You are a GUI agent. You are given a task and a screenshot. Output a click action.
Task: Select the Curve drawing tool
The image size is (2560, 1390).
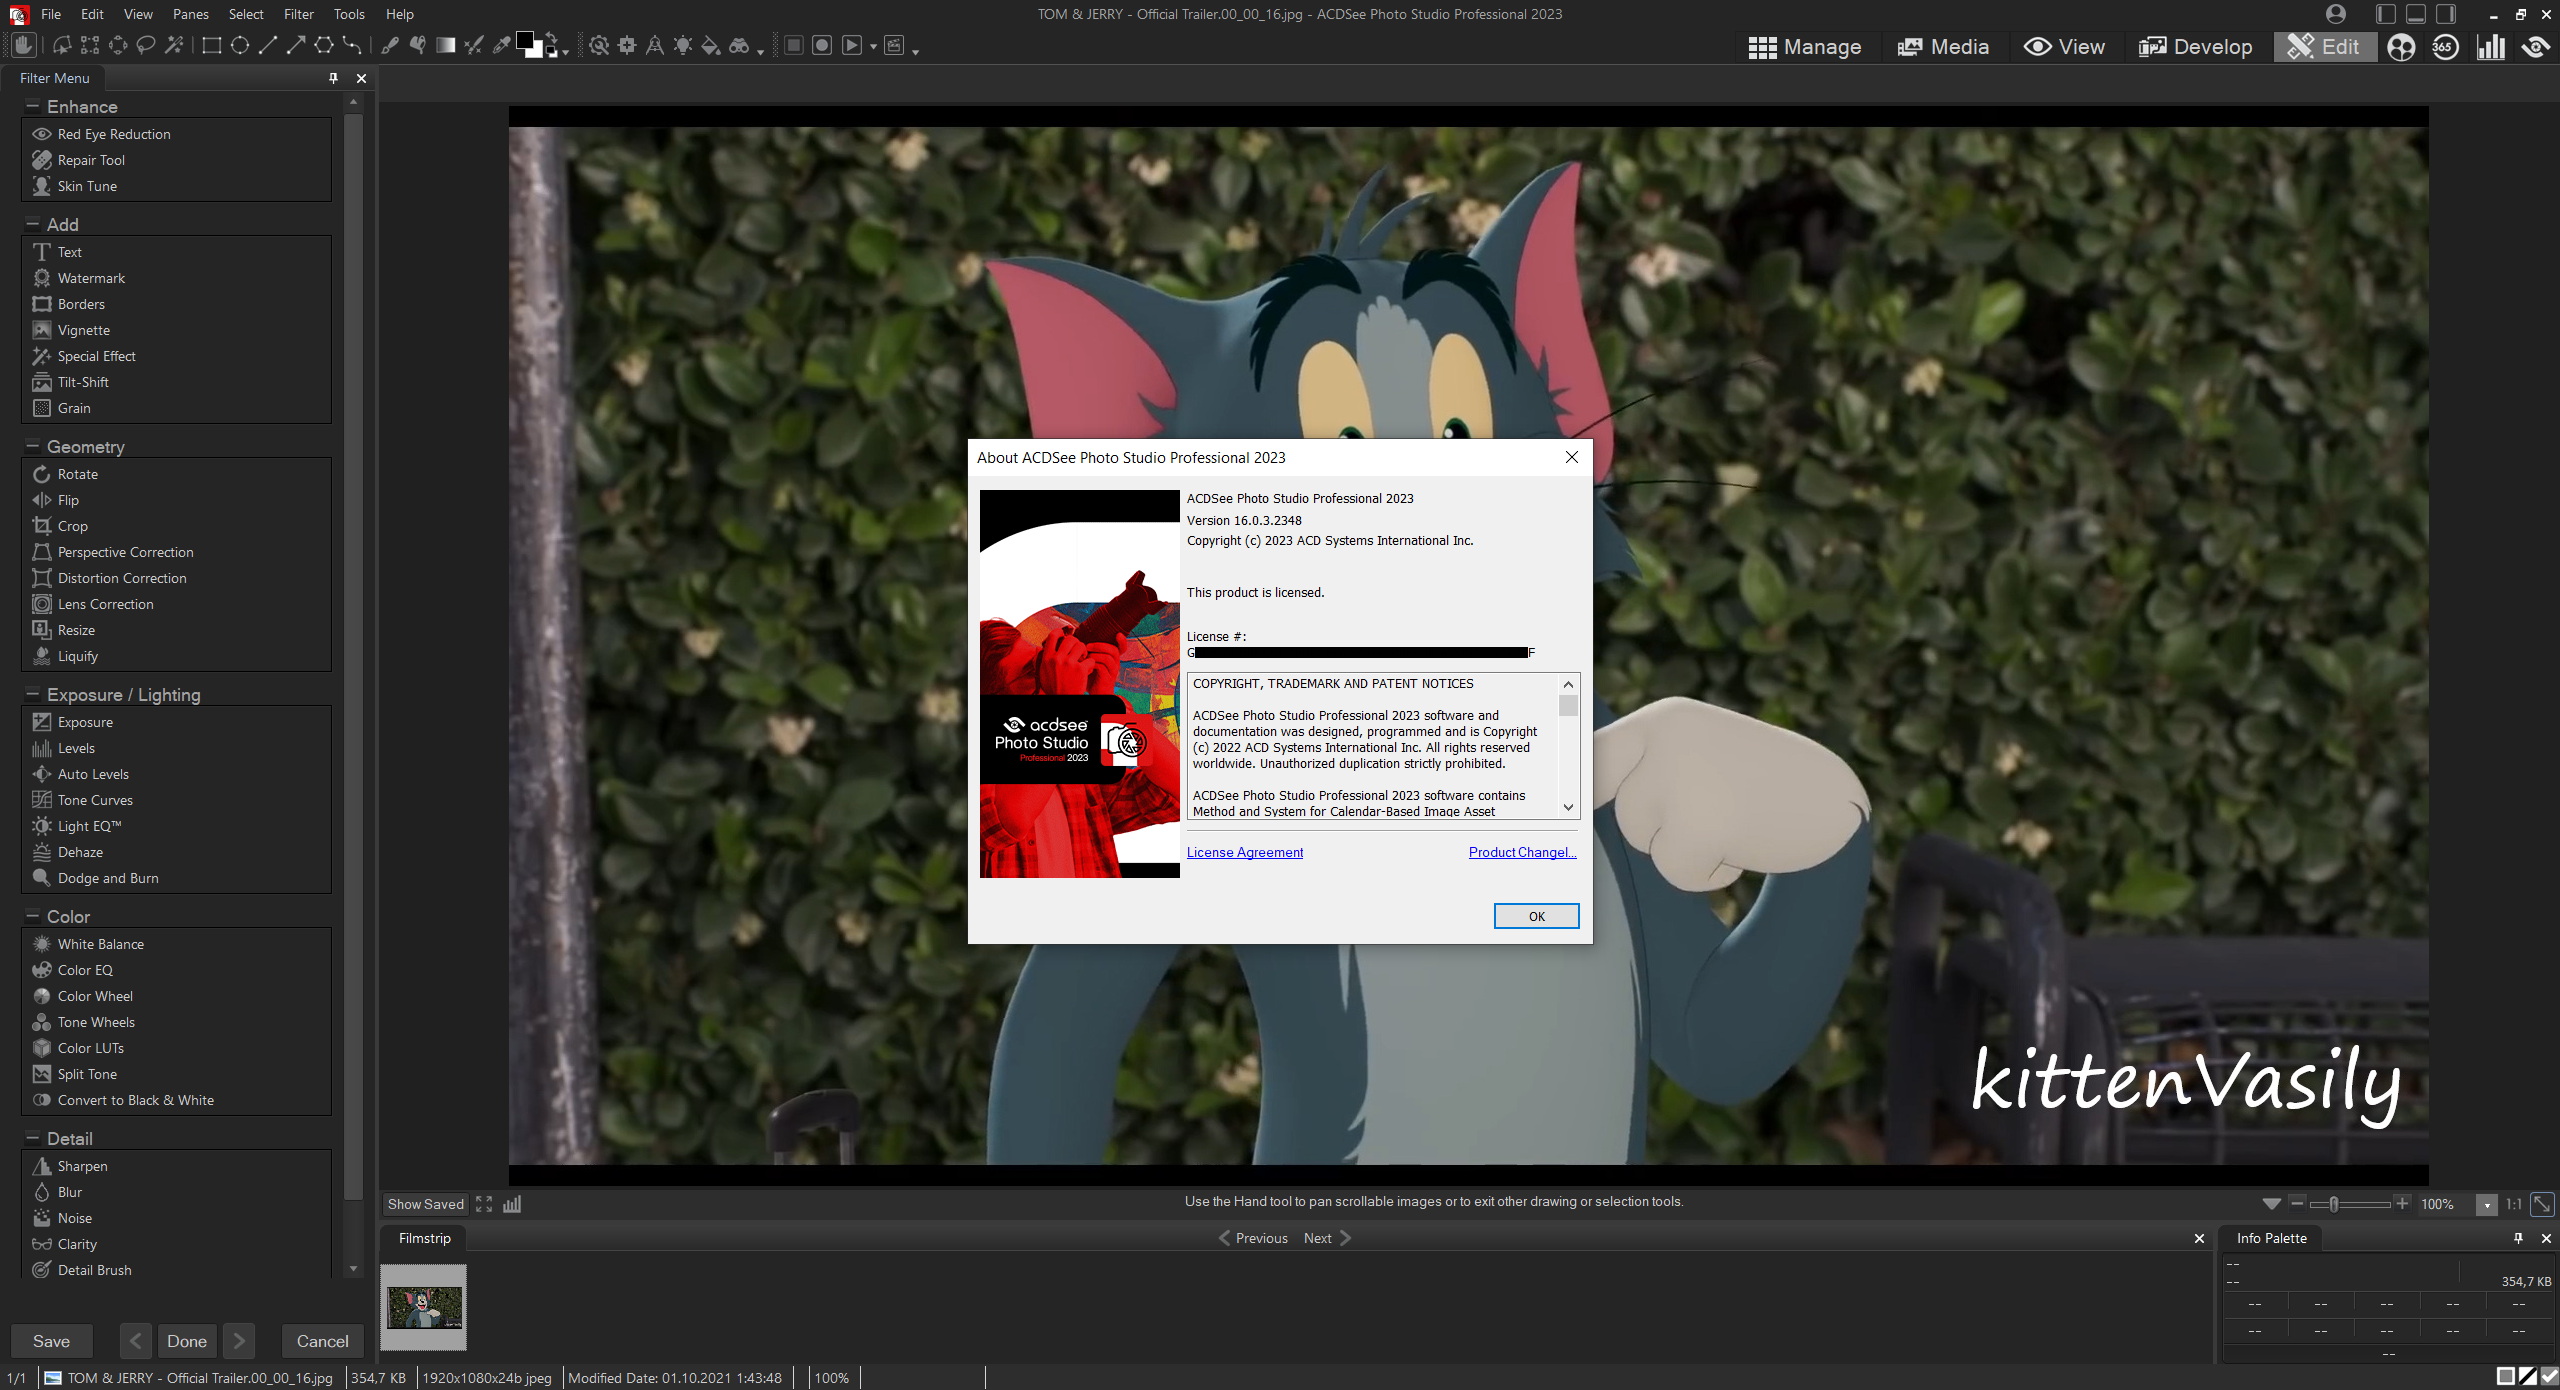click(351, 45)
